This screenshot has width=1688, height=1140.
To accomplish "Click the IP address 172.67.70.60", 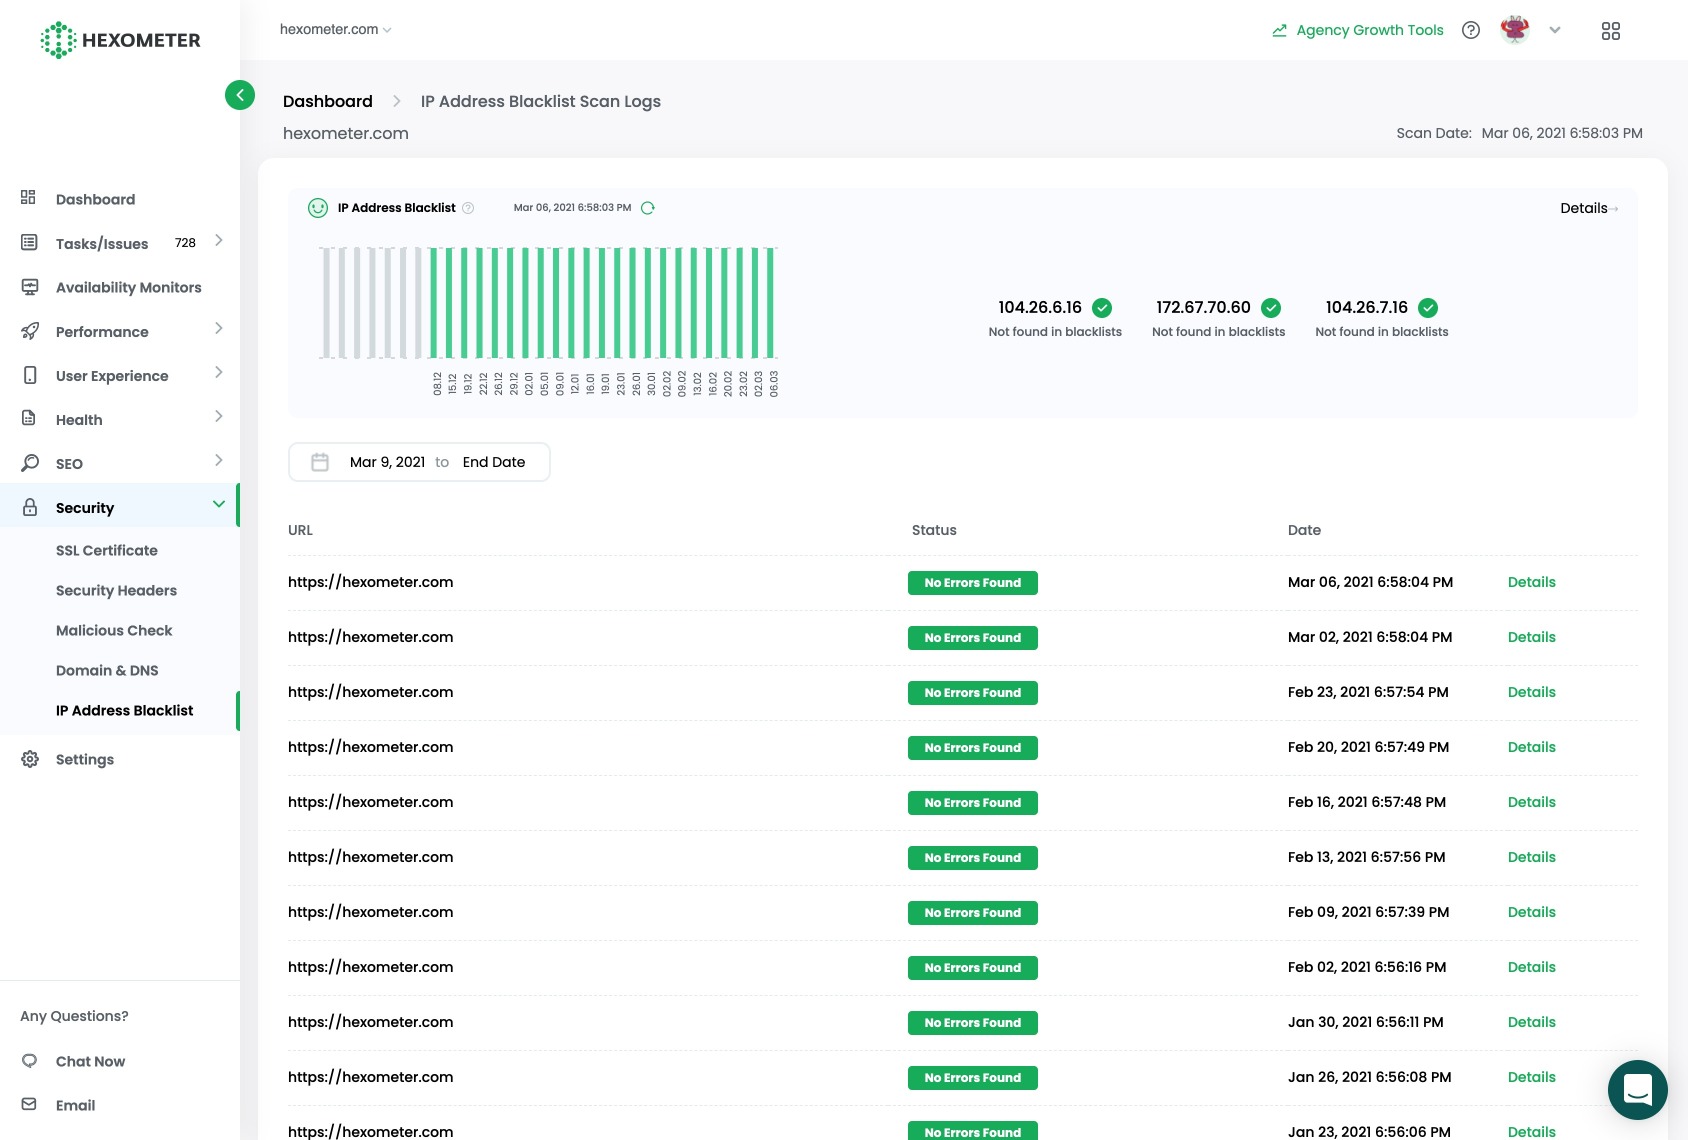I will pos(1203,308).
